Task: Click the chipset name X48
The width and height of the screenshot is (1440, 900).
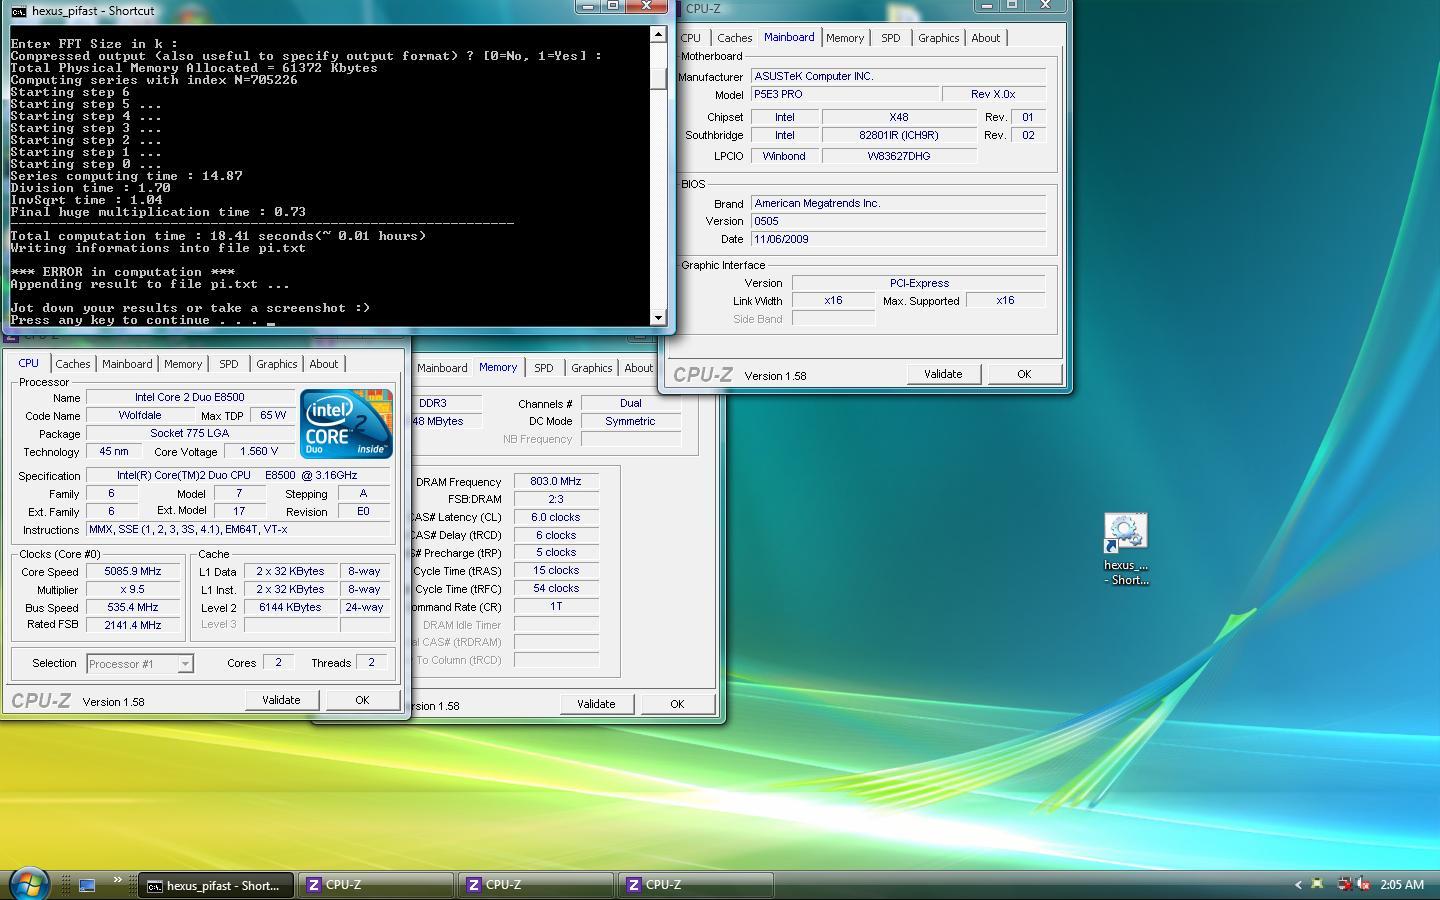Action: pyautogui.click(x=899, y=117)
